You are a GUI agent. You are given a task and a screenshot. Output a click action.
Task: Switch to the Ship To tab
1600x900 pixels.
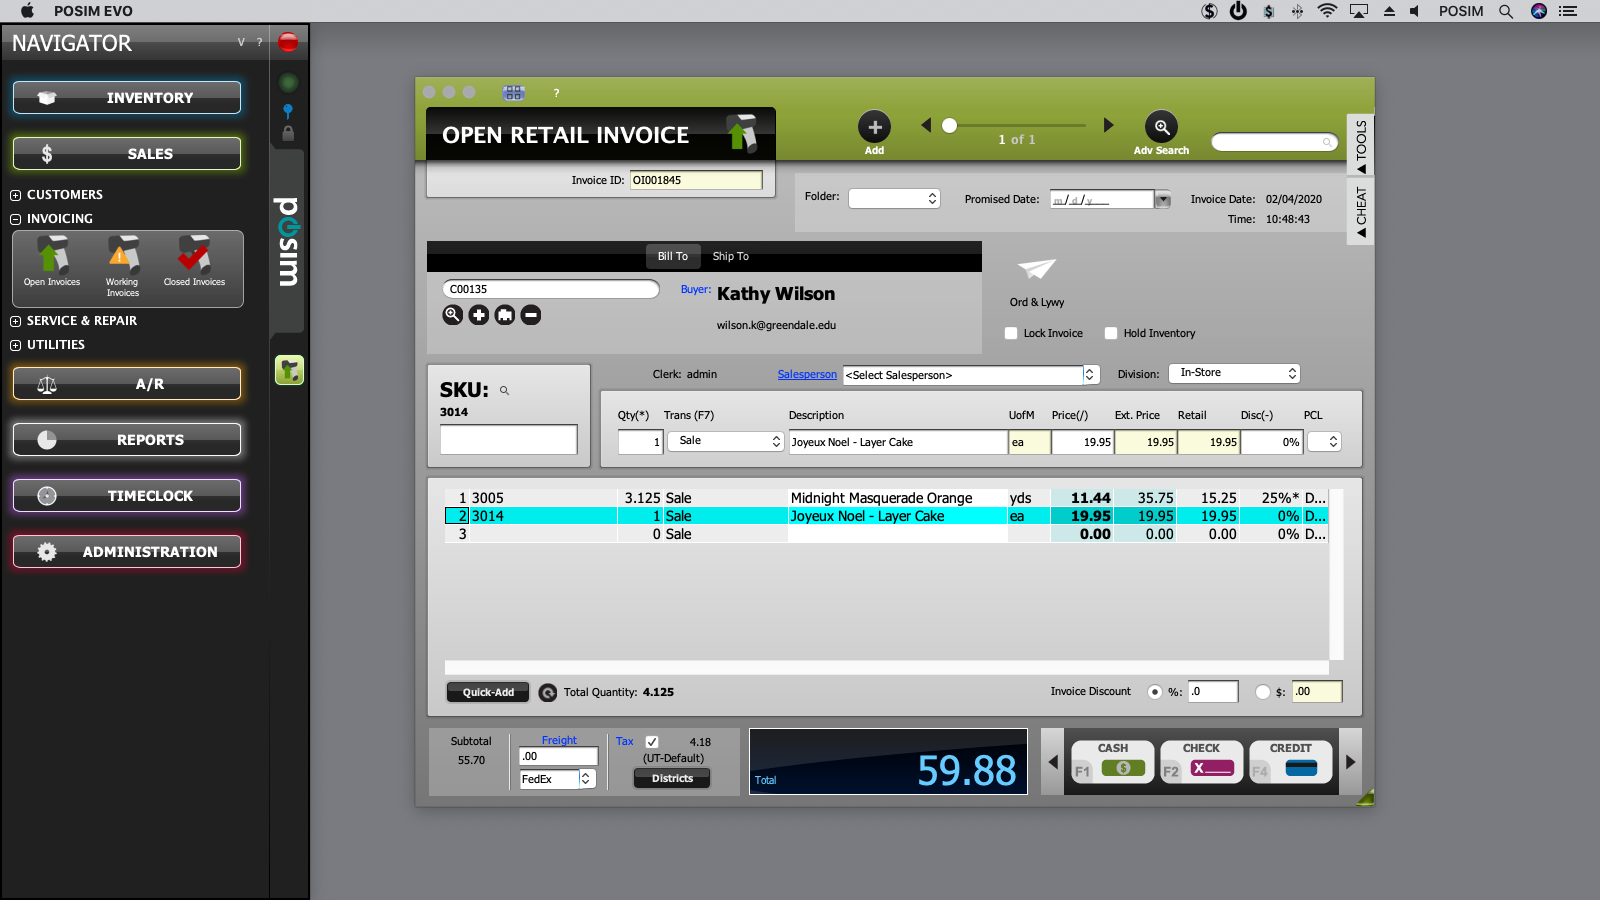tap(730, 256)
